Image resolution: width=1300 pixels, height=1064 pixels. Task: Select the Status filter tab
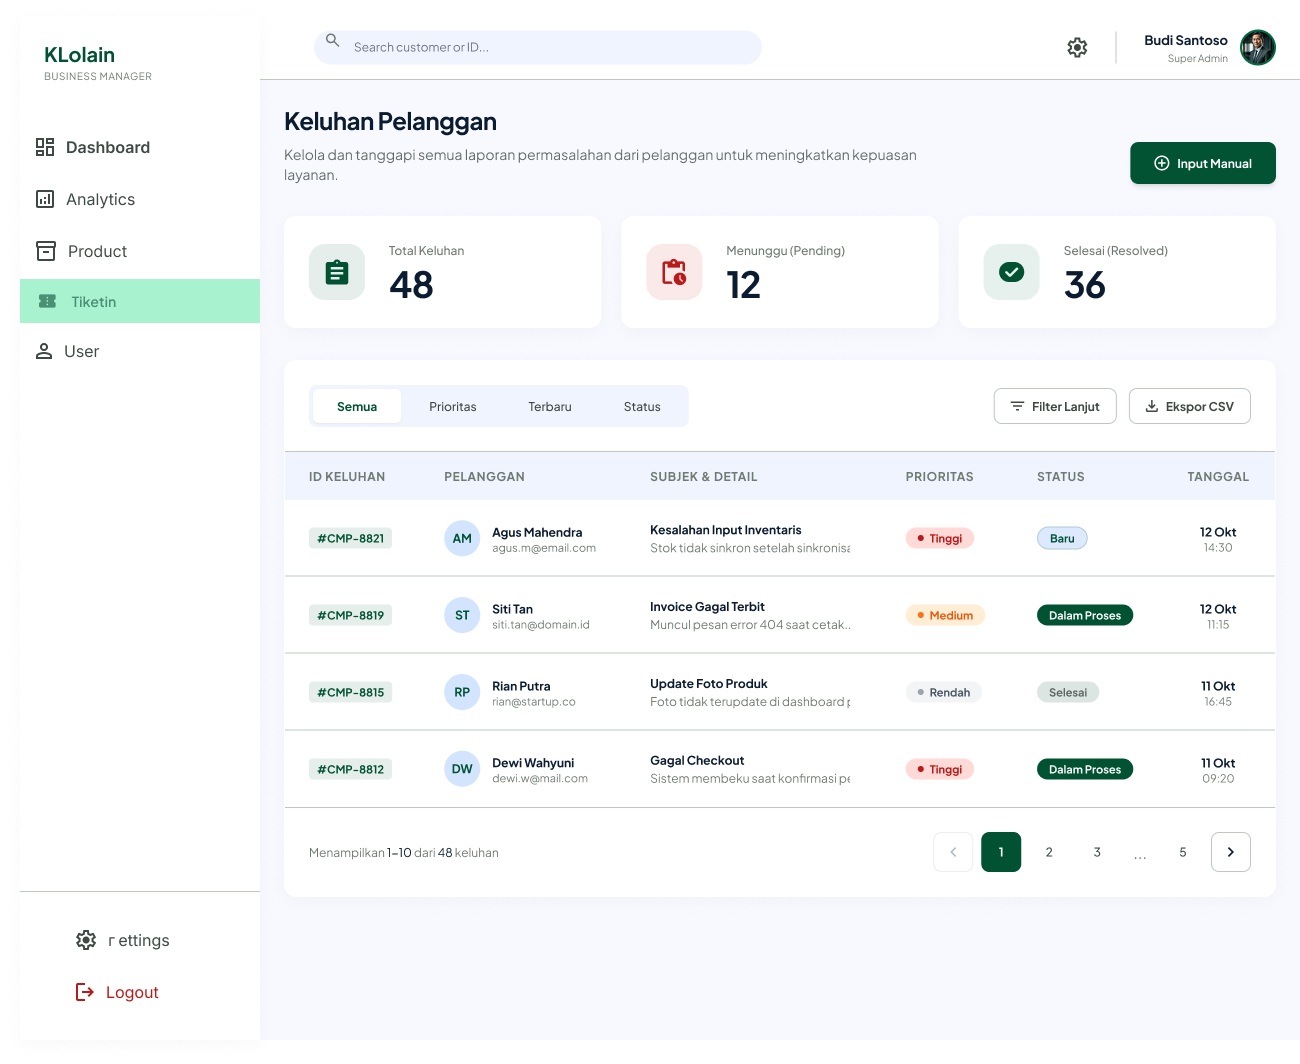(642, 406)
